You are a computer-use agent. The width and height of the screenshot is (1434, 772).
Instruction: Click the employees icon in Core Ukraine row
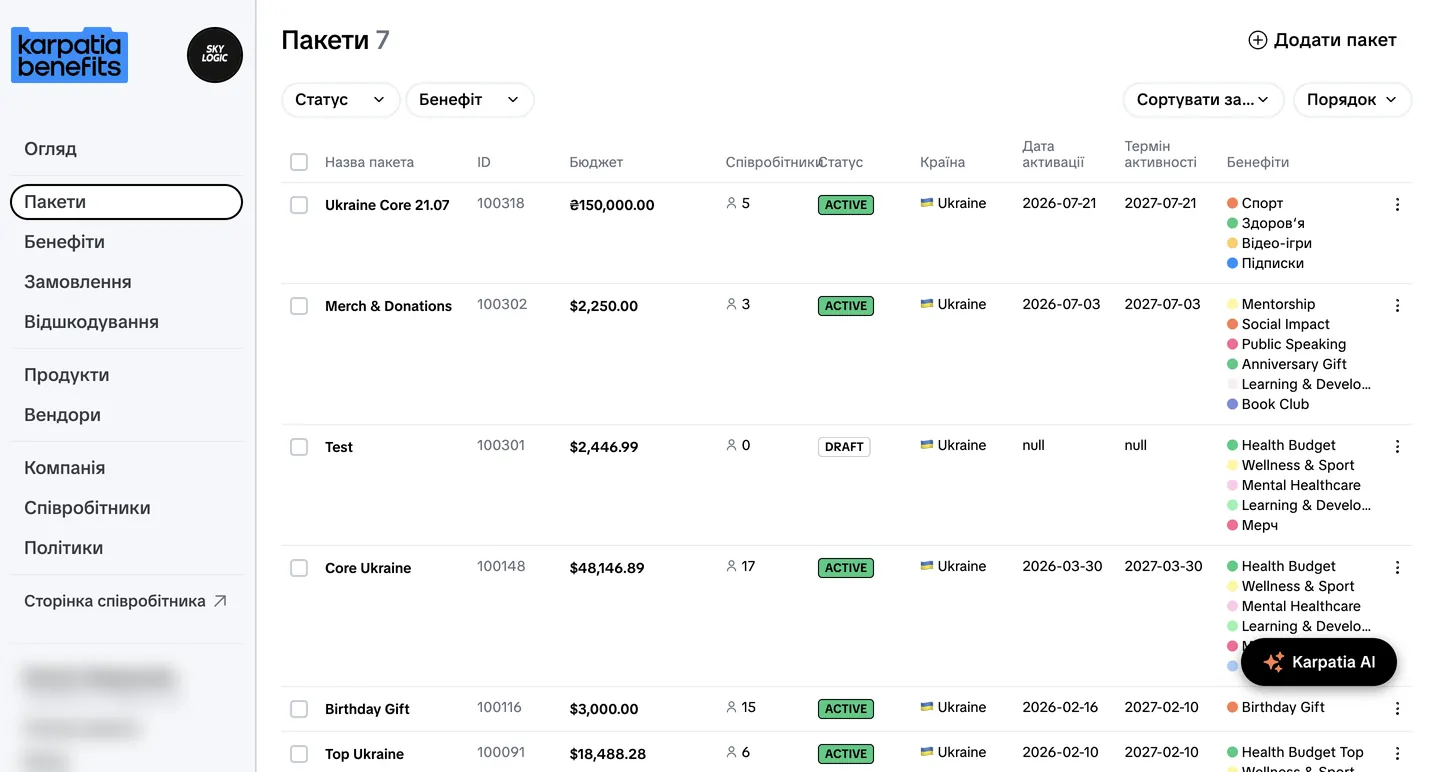[x=731, y=566]
